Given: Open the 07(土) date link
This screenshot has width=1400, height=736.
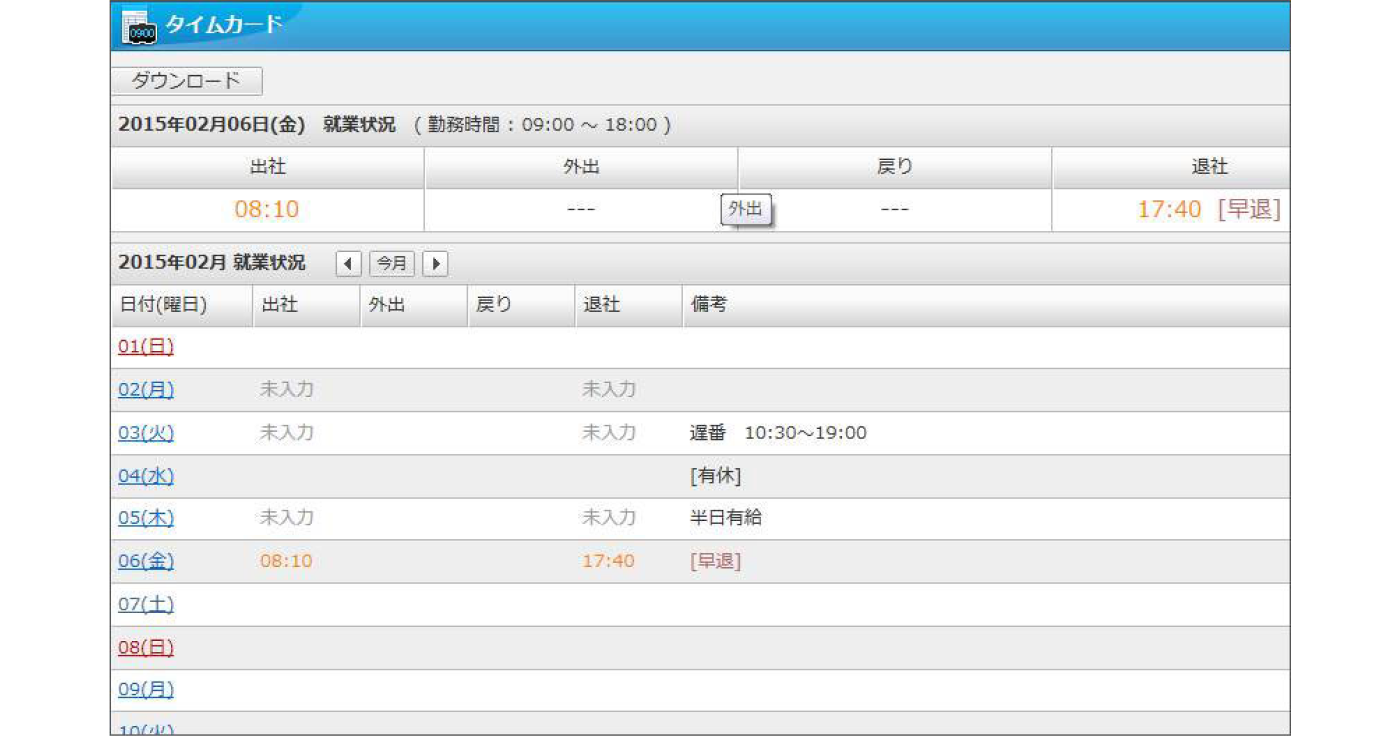Looking at the screenshot, I should pyautogui.click(x=146, y=604).
